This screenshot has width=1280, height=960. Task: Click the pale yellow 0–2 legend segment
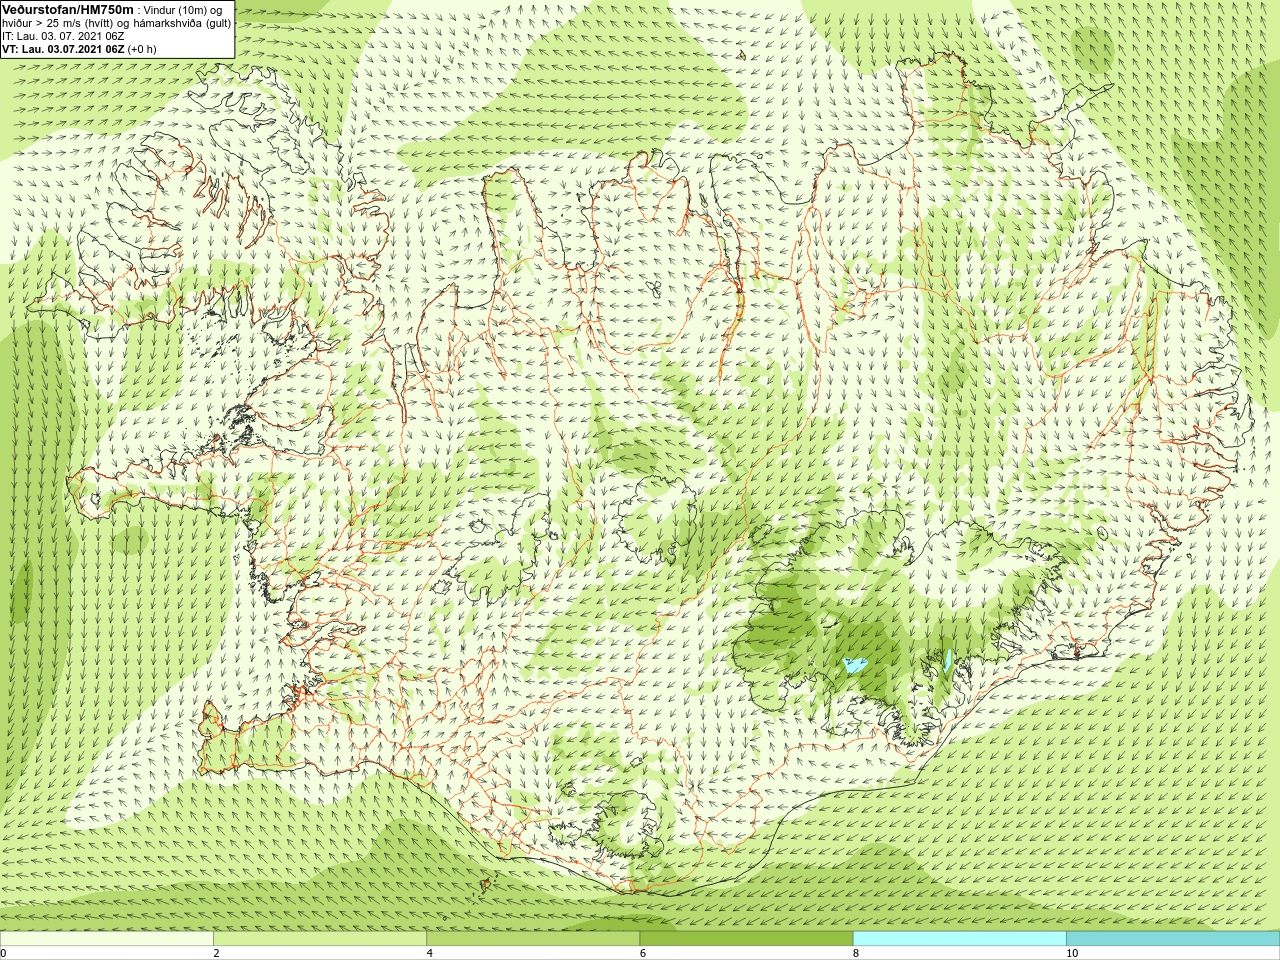106,939
